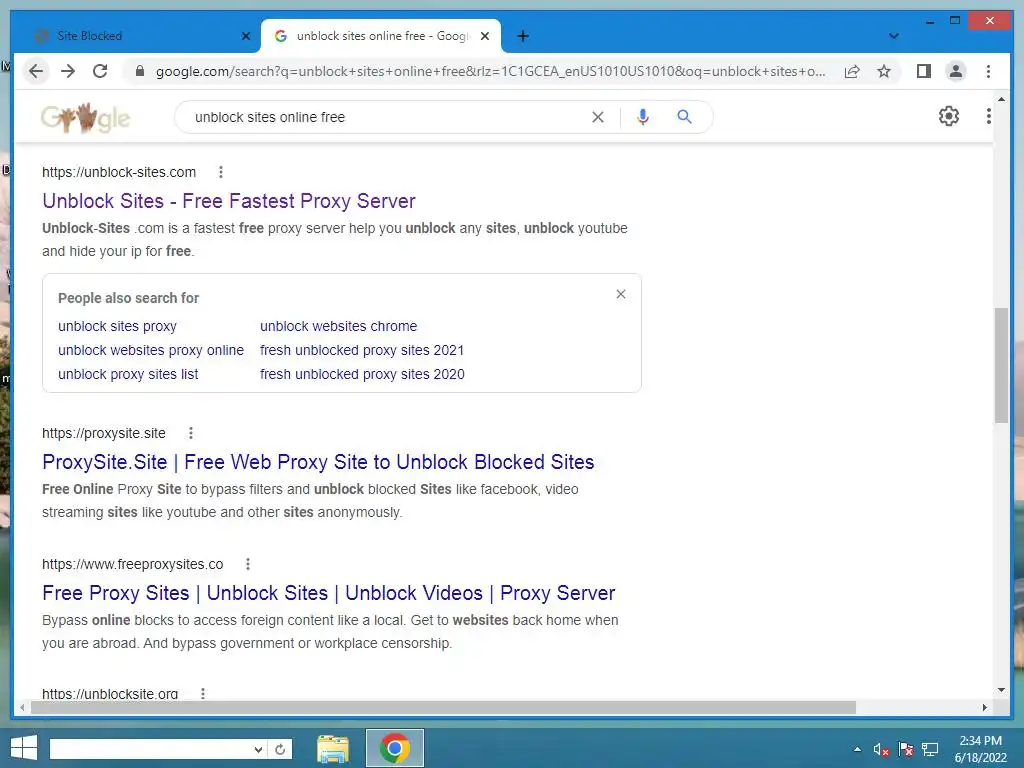Click the https://proxysite.site URL text
Screen dimensions: 1024x768
[x=104, y=433]
